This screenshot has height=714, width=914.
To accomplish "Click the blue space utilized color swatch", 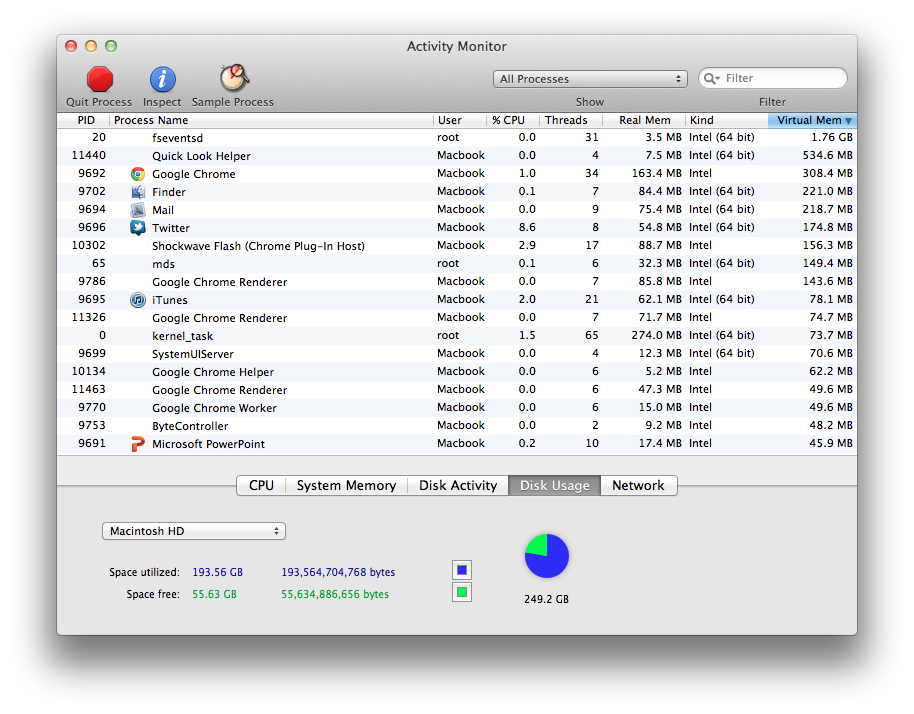I will pos(462,570).
